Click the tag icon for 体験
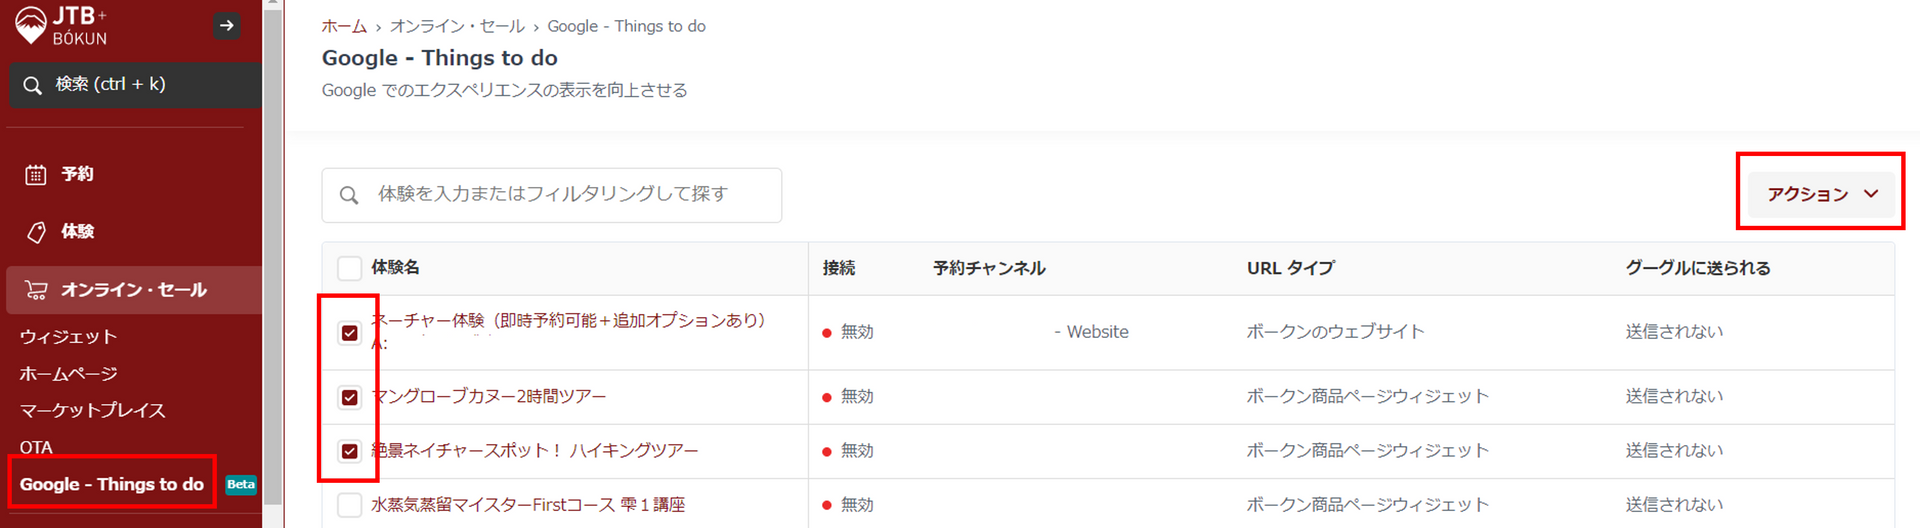The image size is (1920, 528). [36, 232]
